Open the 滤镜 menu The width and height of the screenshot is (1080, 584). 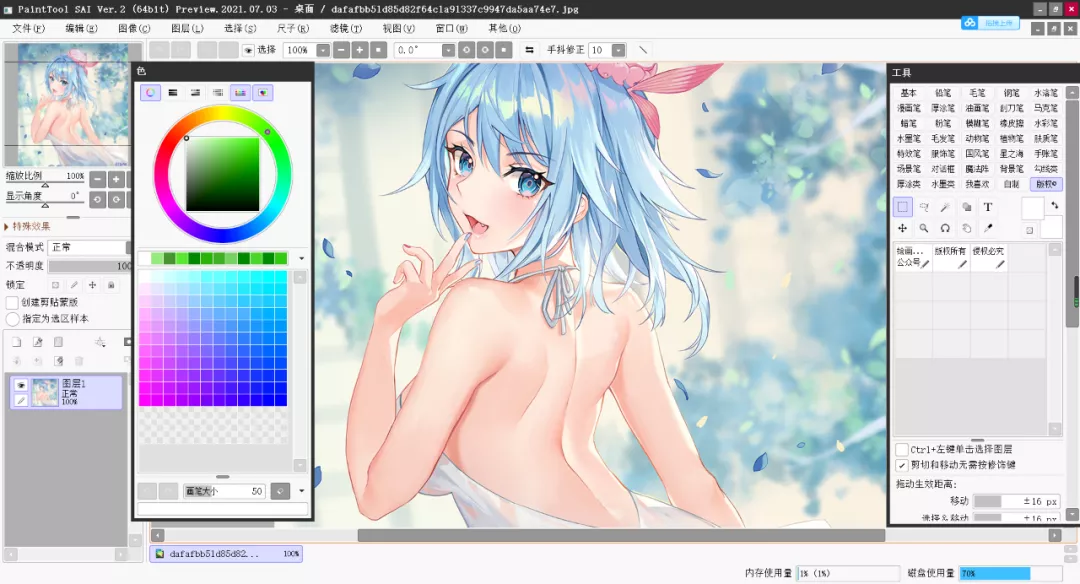tap(346, 28)
